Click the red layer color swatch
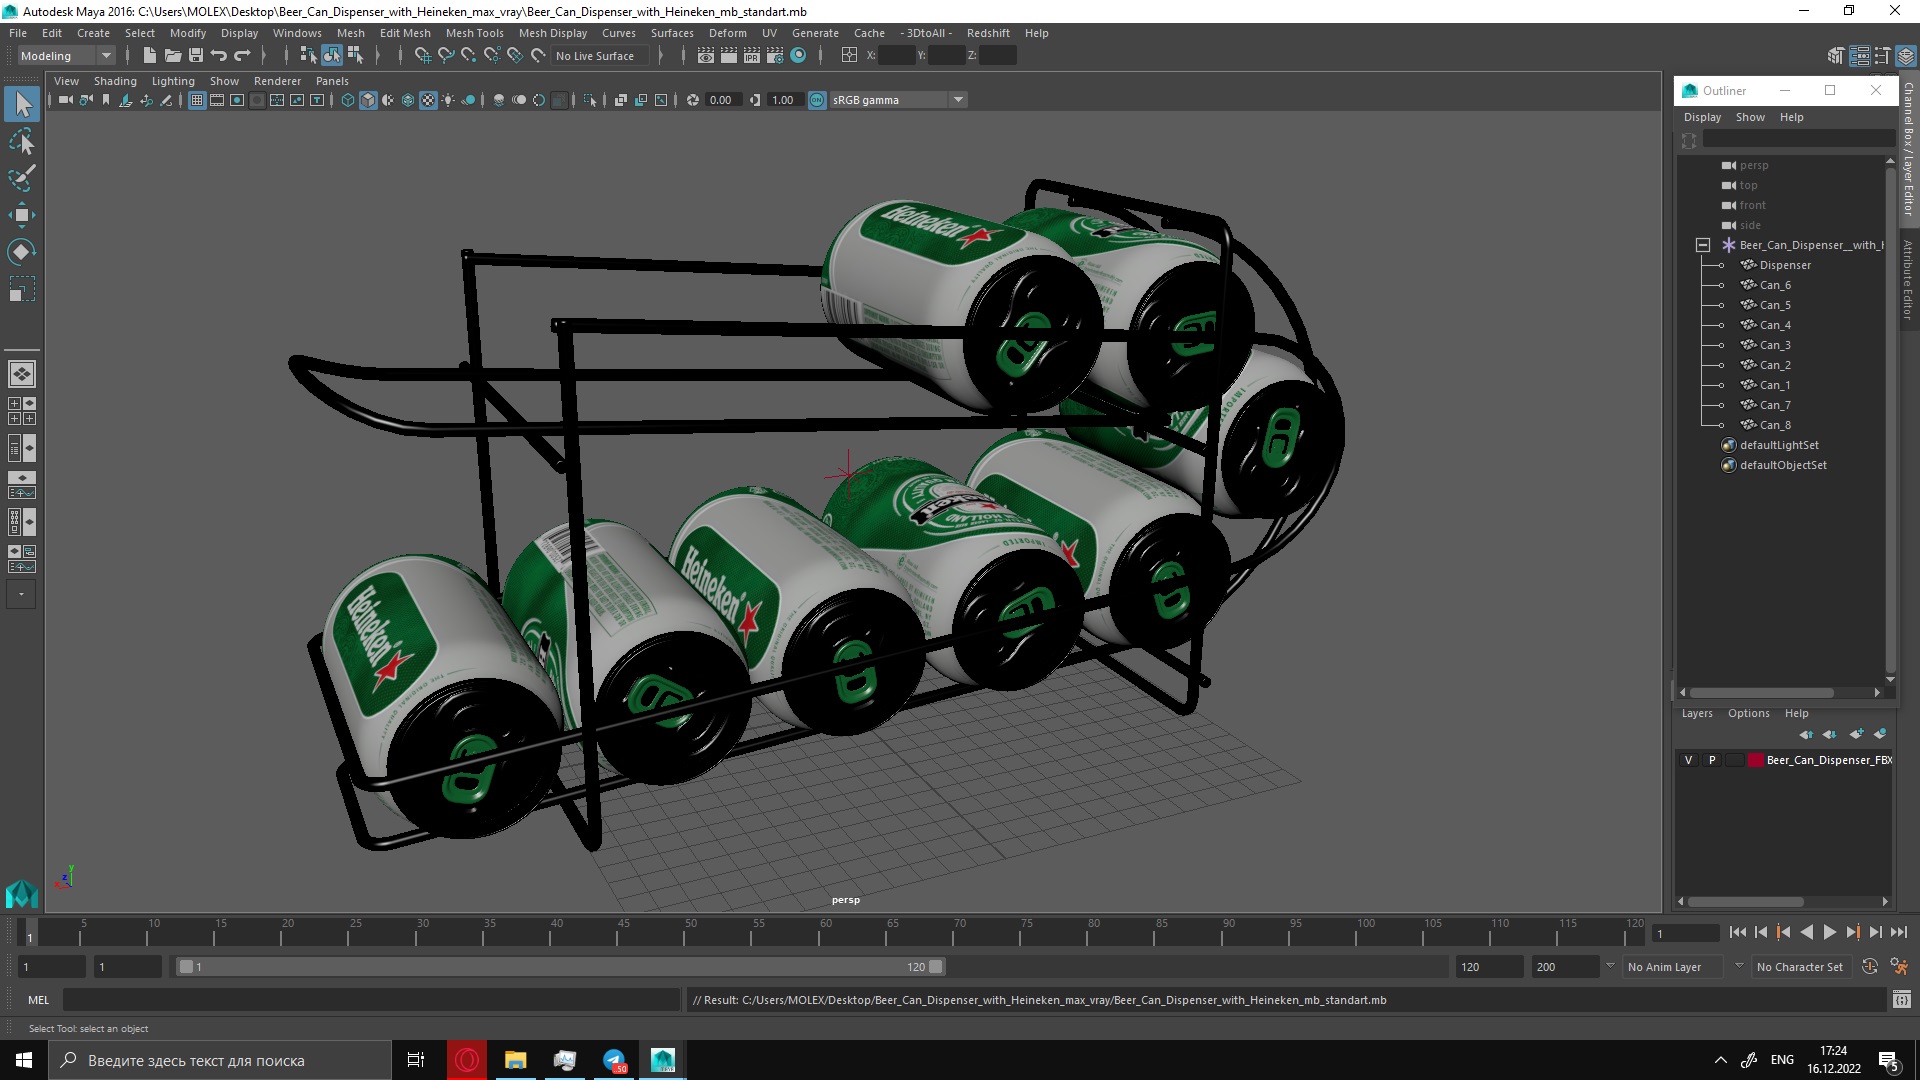The image size is (1920, 1080). coord(1755,760)
